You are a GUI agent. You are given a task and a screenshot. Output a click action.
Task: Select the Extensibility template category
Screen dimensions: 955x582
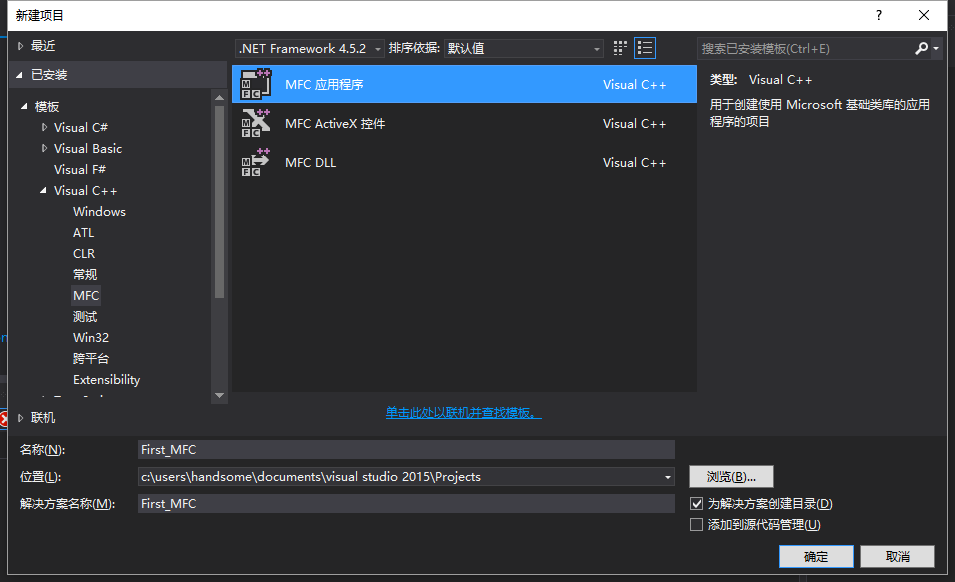click(x=107, y=379)
